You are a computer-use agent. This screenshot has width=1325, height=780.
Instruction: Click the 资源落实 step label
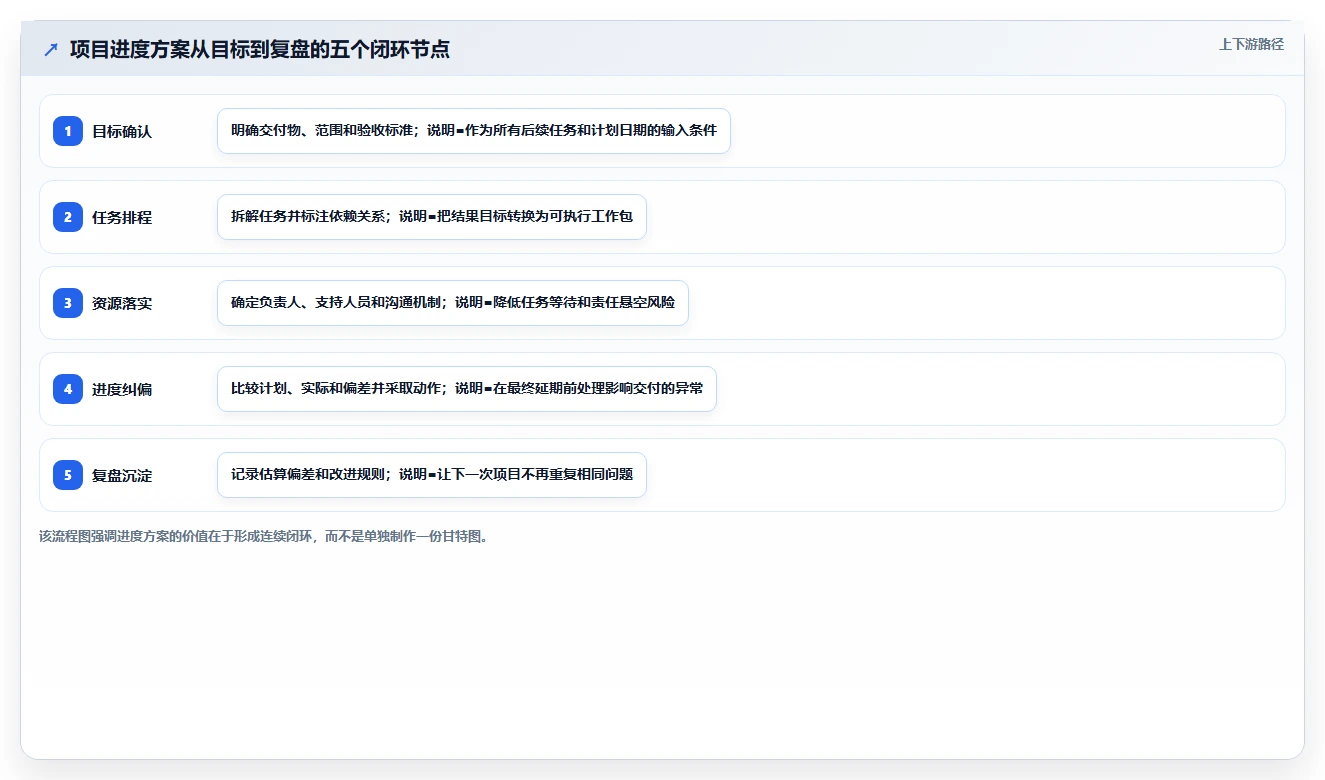tap(122, 303)
